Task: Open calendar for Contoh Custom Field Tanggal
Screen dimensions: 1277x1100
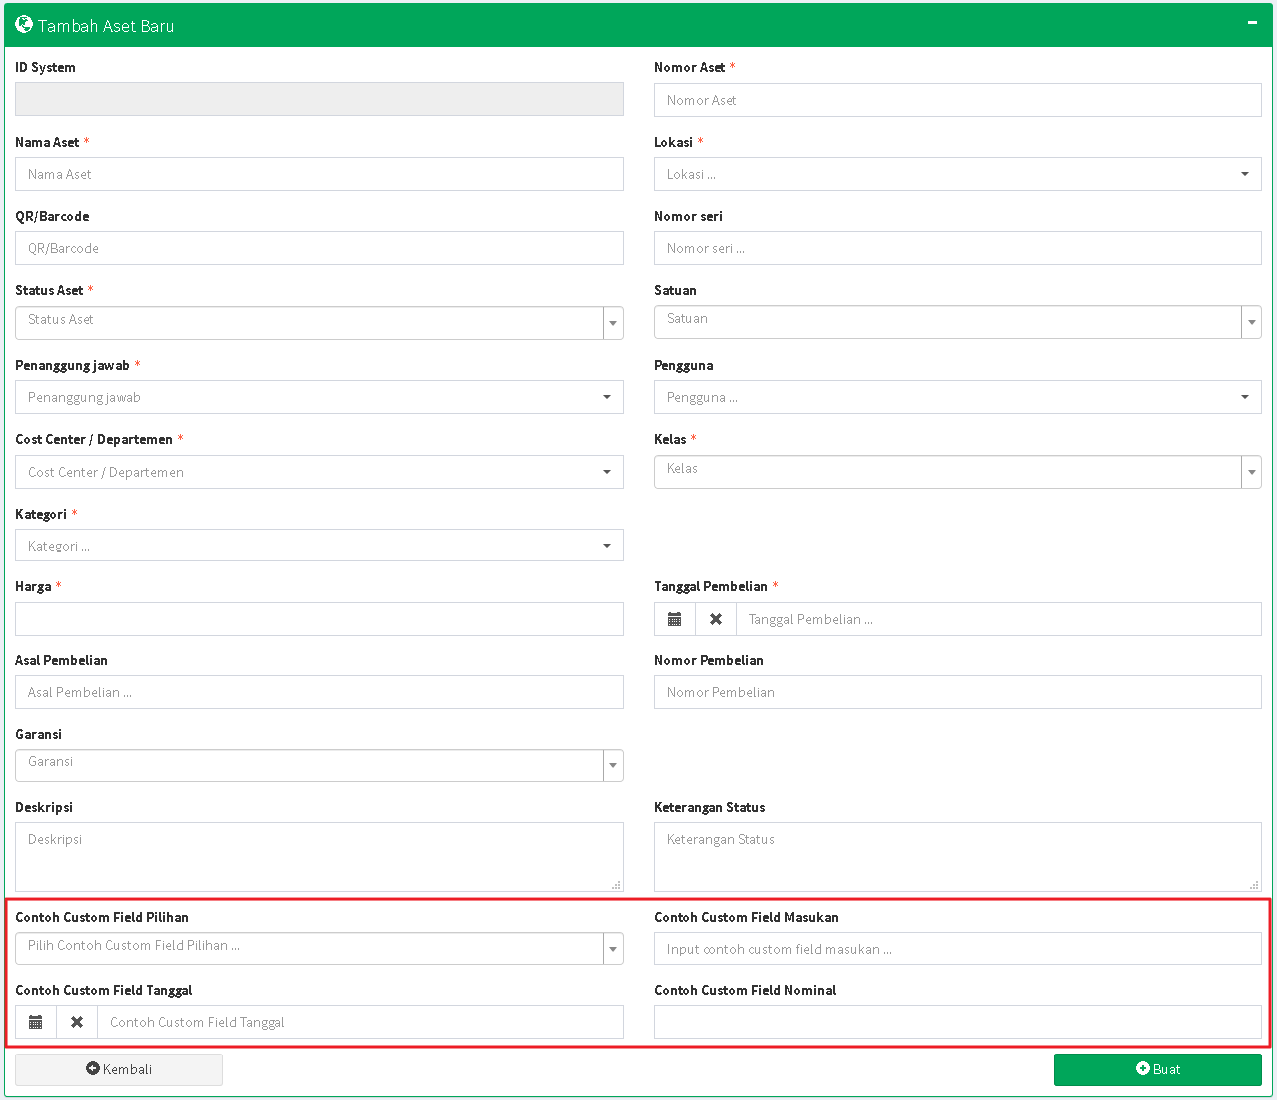Action: [36, 1022]
